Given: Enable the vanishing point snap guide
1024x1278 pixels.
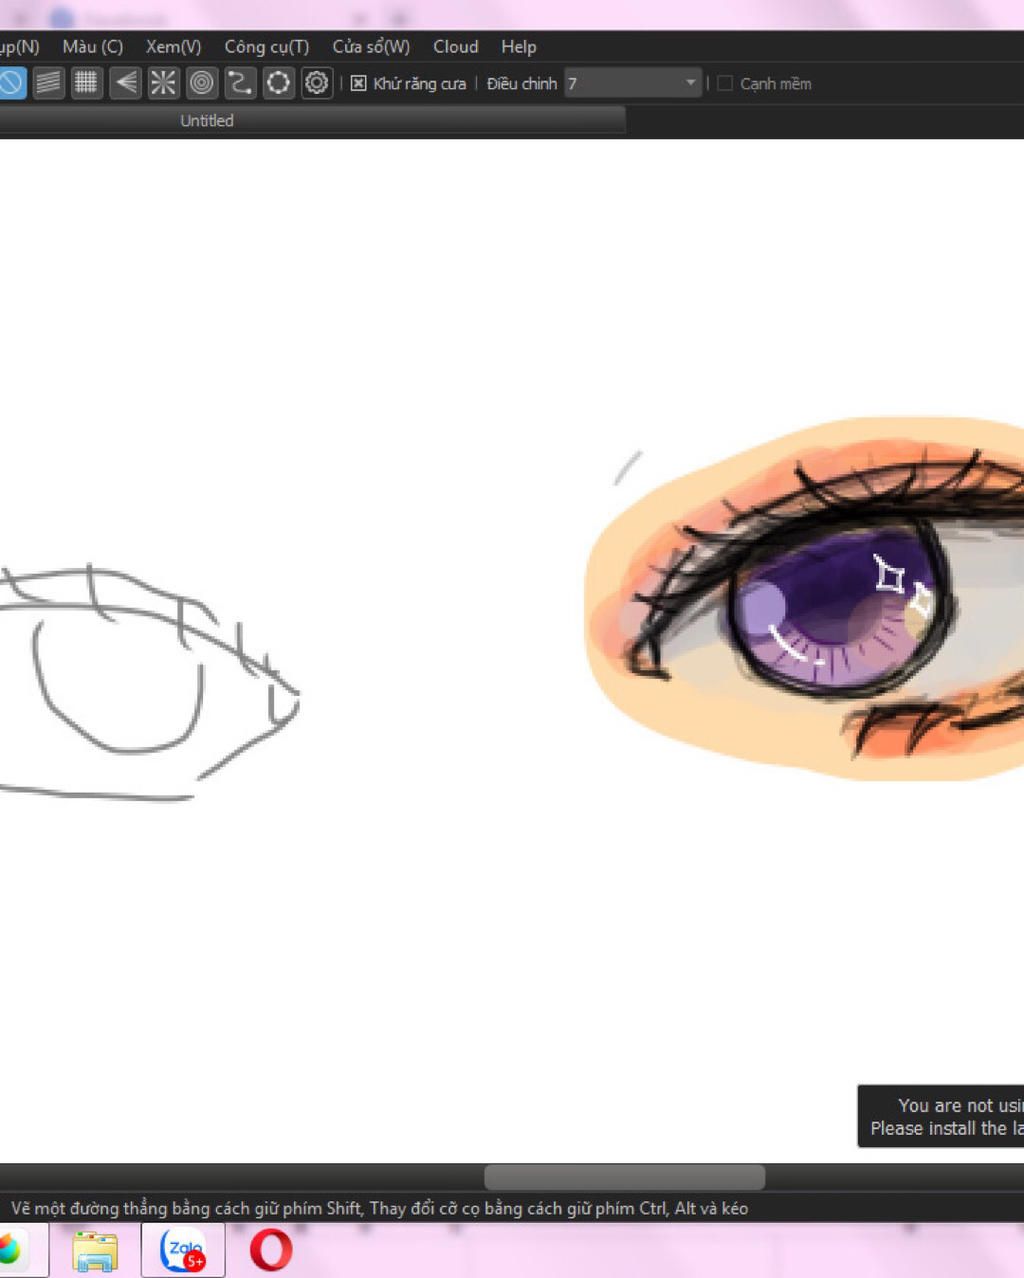Looking at the screenshot, I should click(125, 83).
